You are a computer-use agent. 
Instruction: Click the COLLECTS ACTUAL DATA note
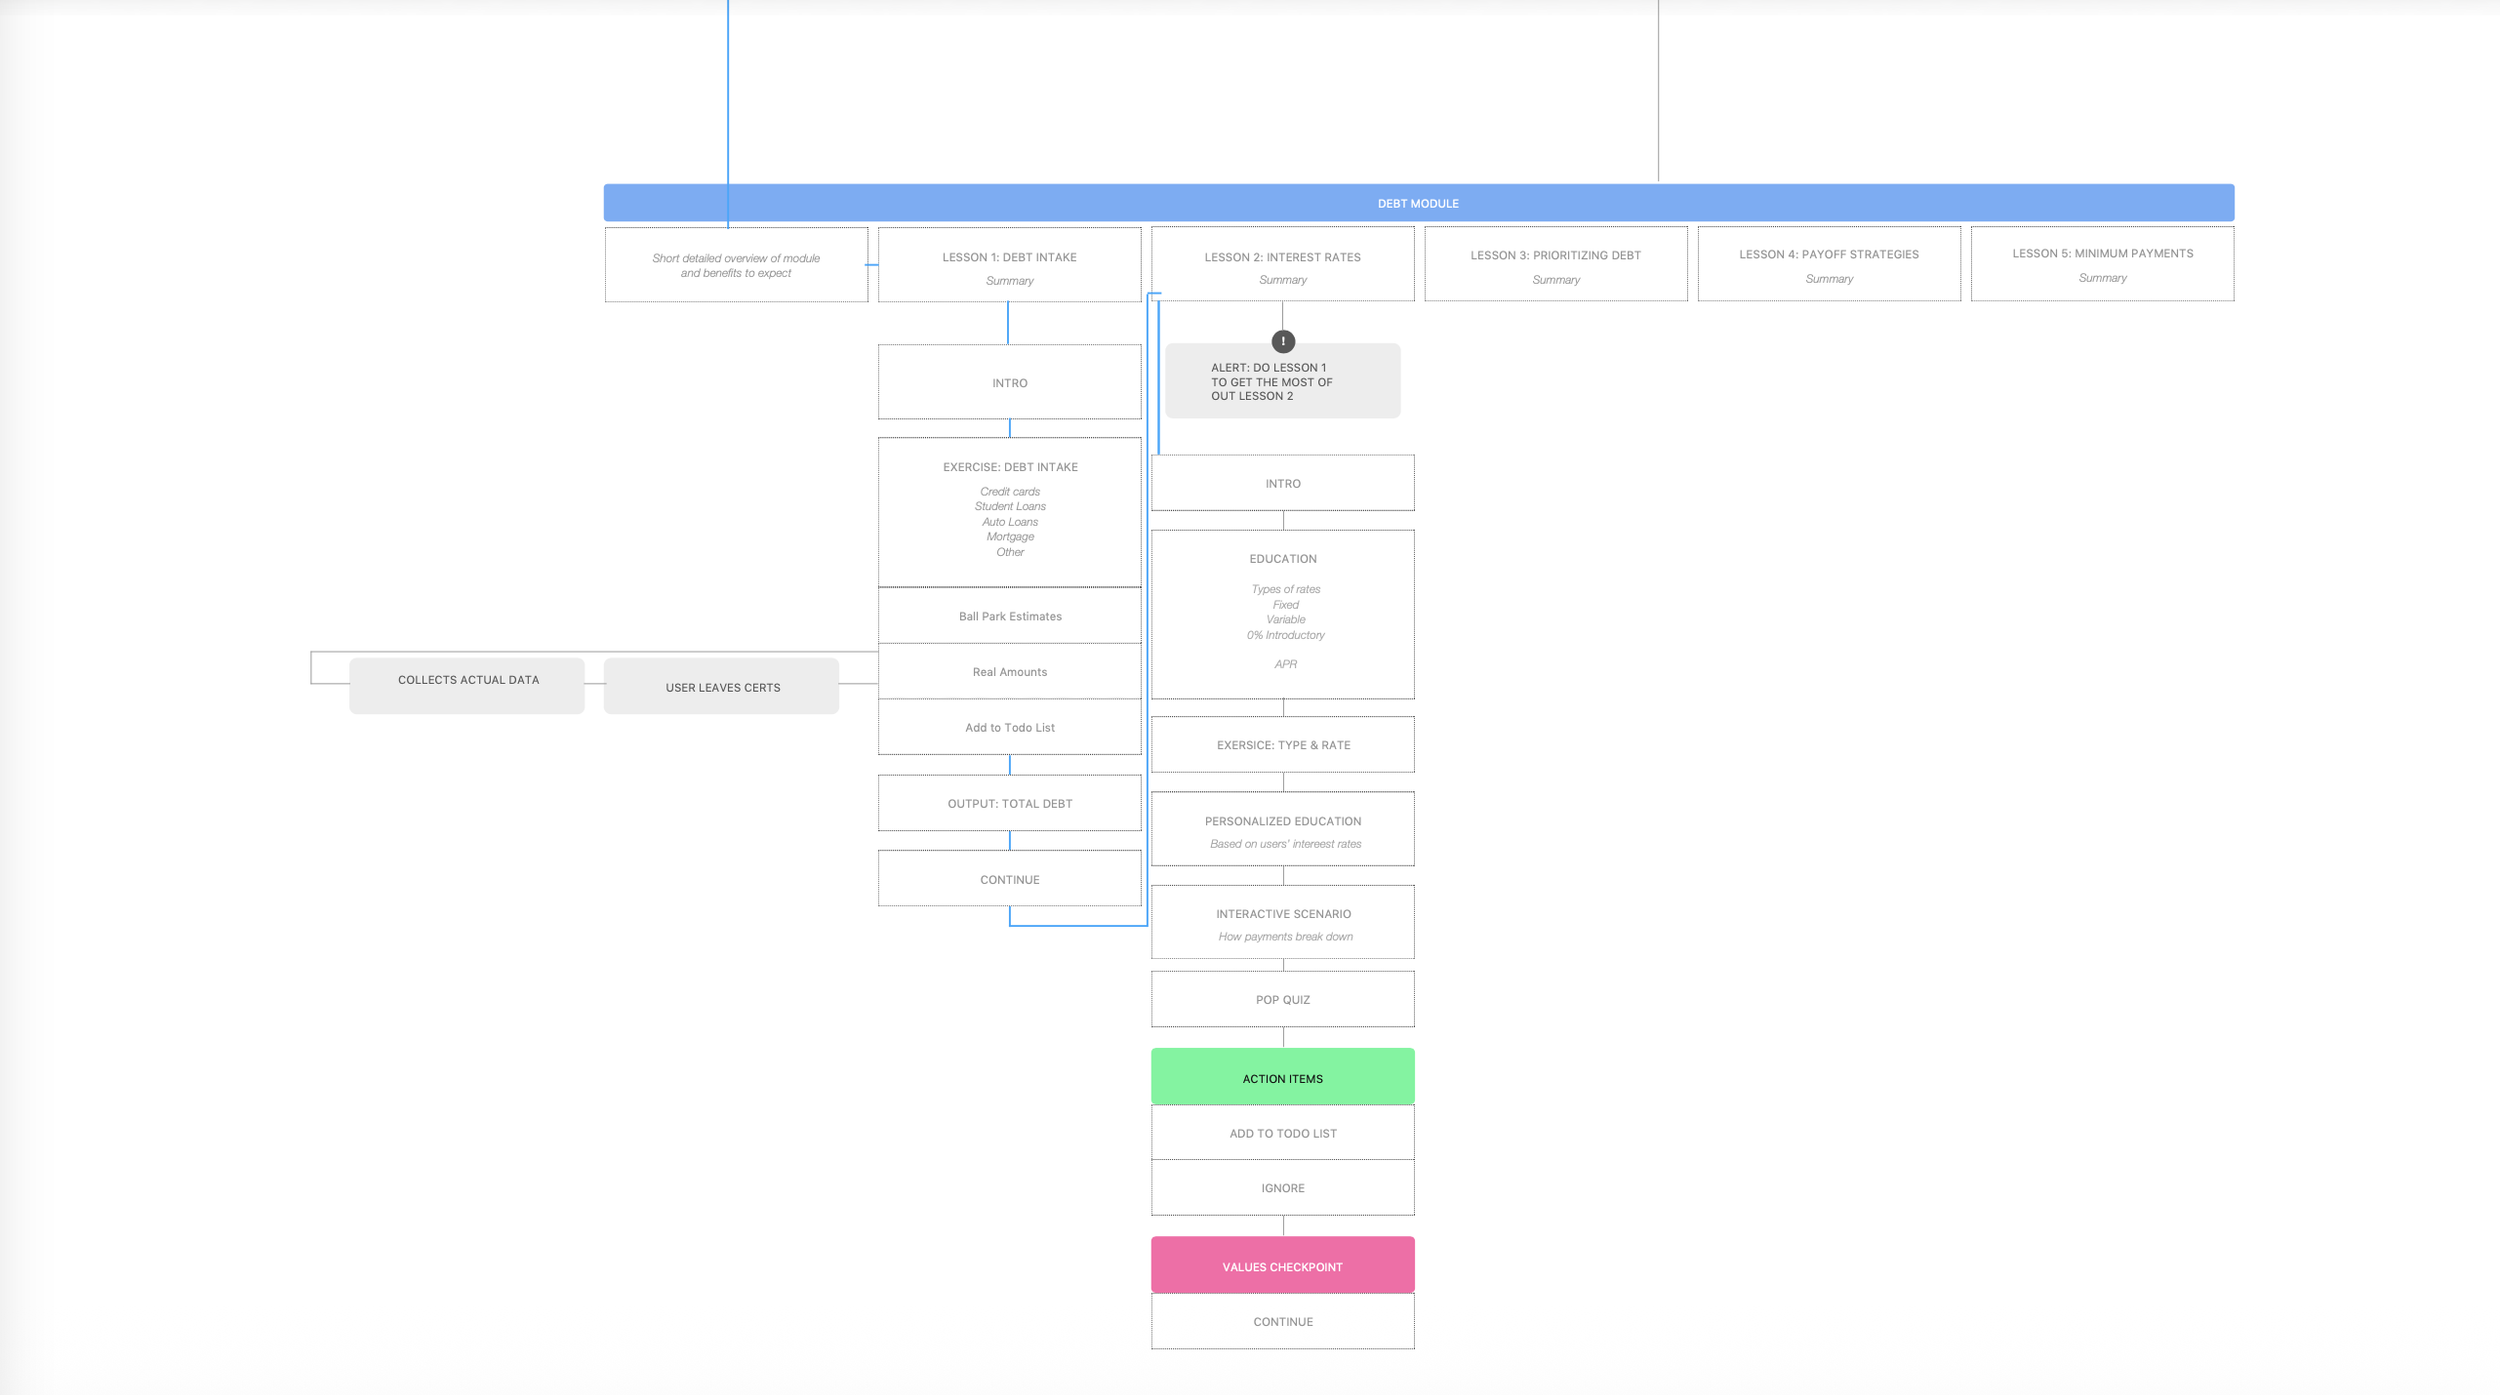467,685
